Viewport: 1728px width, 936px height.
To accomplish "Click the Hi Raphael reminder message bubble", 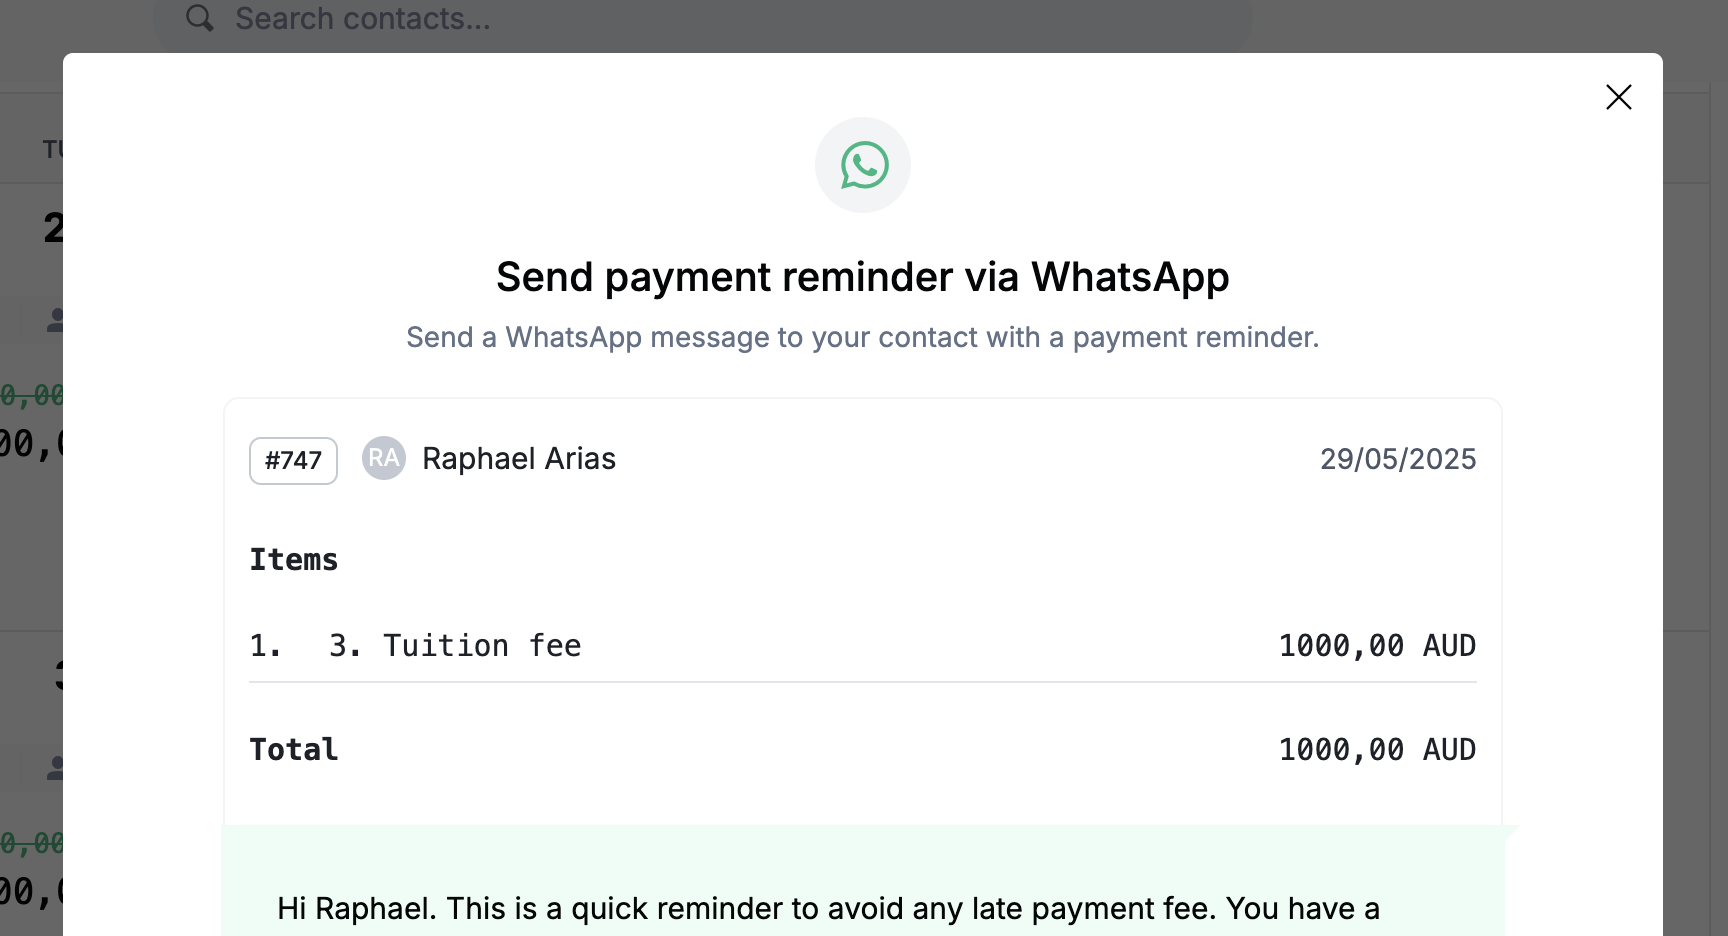I will [863, 881].
